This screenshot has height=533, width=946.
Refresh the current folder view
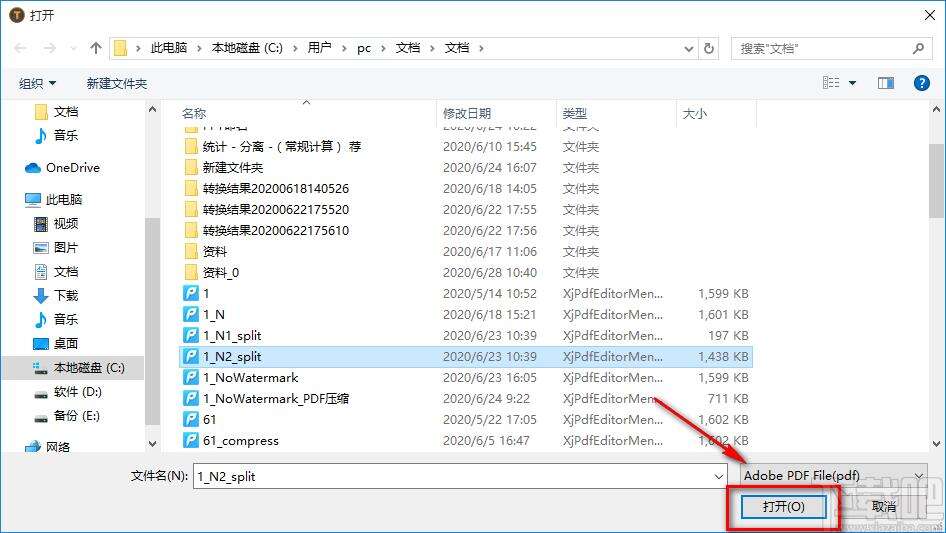[x=709, y=48]
